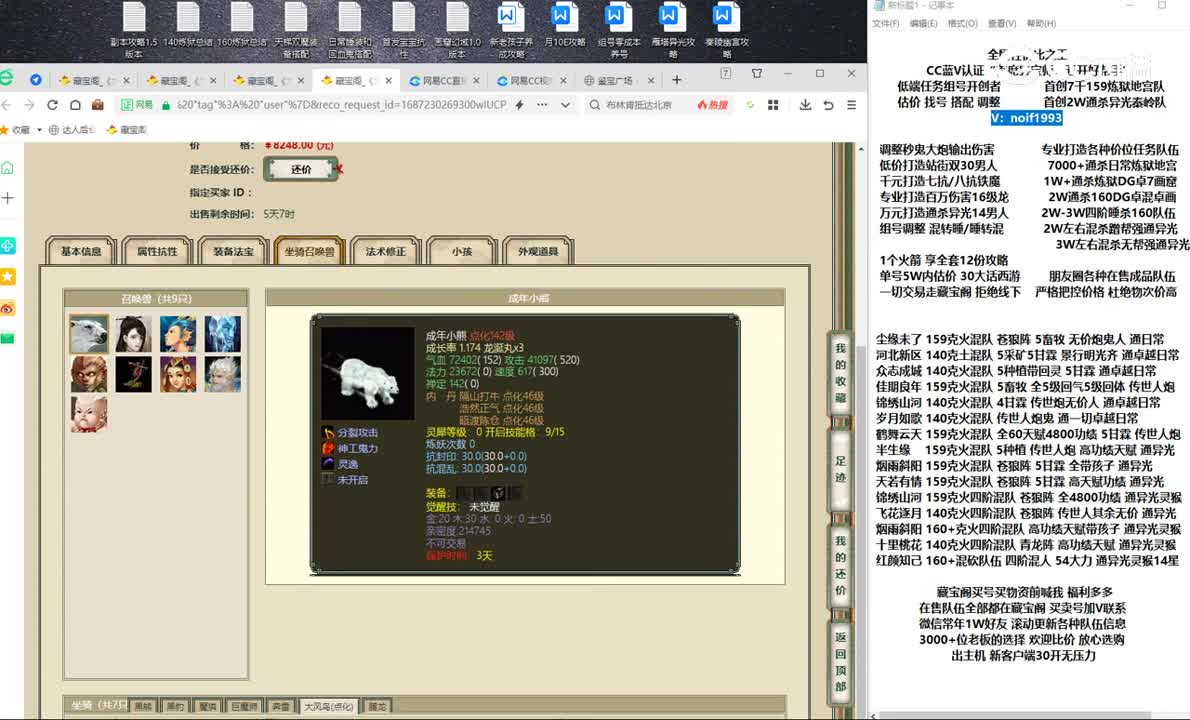
Task: Click the 返回顶部 side button
Action: [840, 662]
